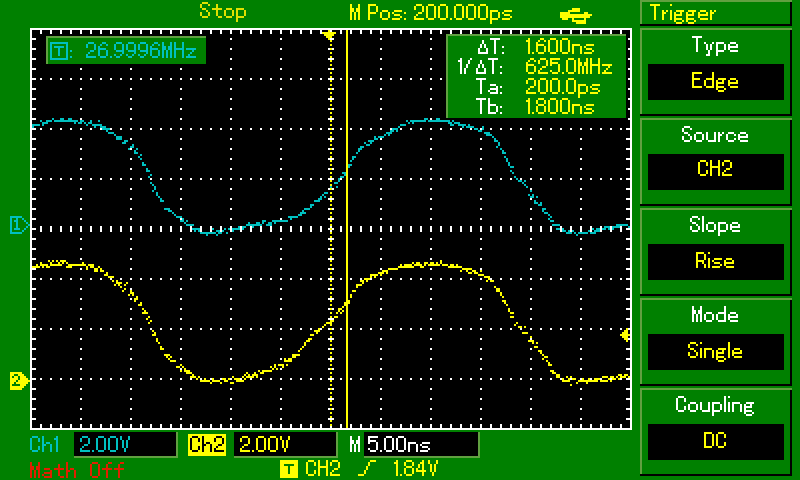Select the horizontal trigger position marker at top
The width and height of the screenshot is (800, 480).
329,34
